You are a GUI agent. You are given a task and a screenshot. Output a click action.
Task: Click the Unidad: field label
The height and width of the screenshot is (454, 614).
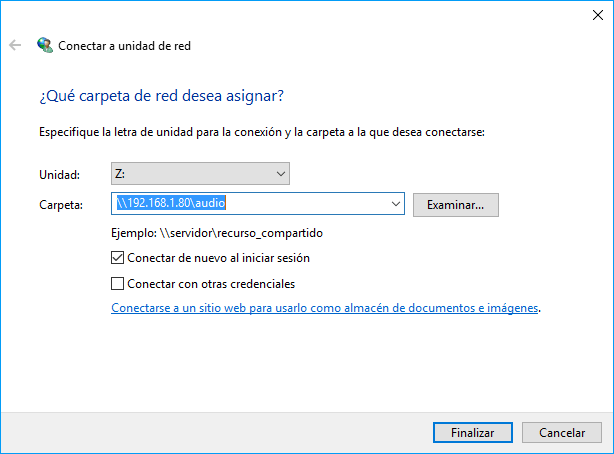(x=58, y=175)
